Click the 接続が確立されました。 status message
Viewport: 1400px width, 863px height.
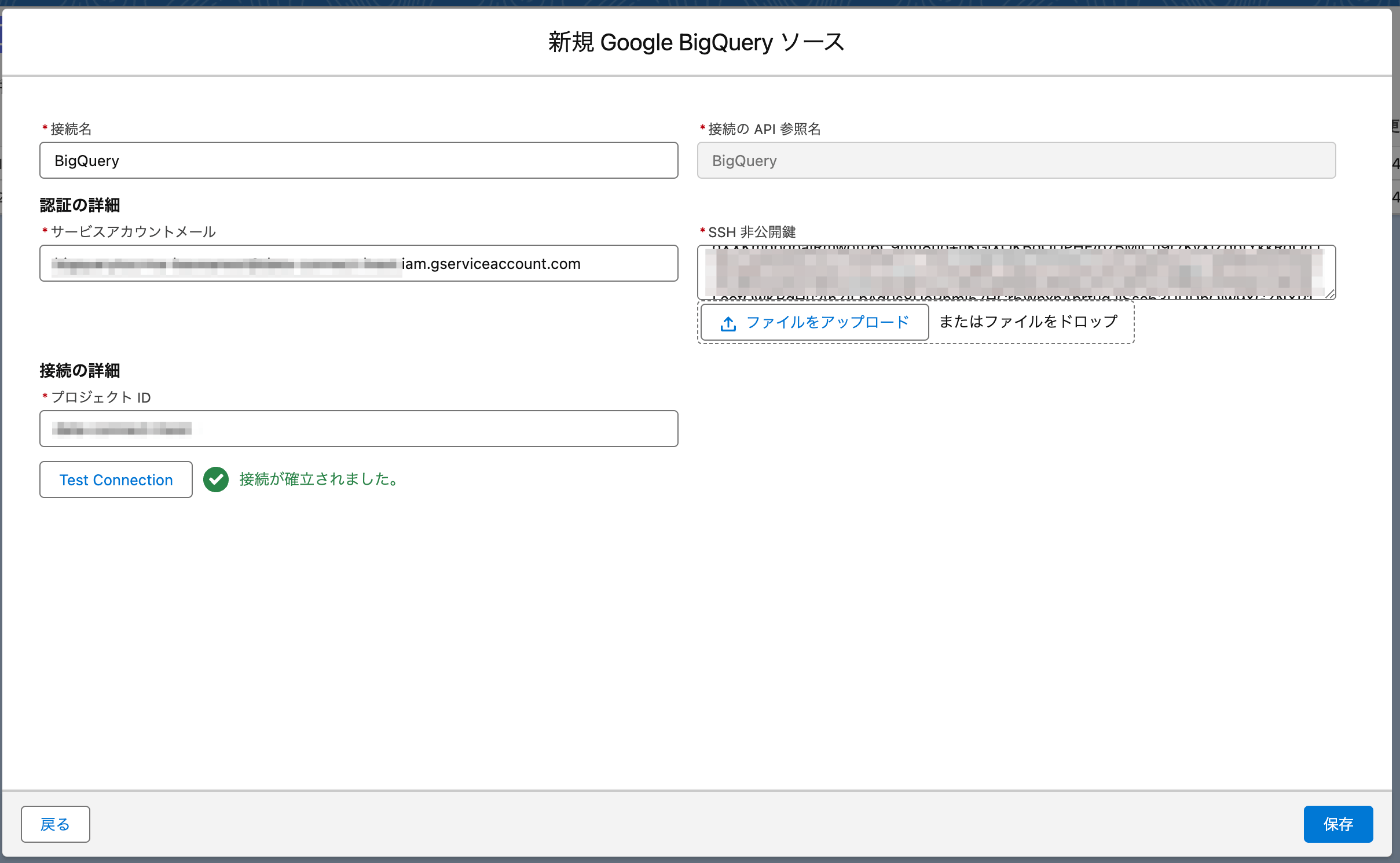tap(320, 480)
